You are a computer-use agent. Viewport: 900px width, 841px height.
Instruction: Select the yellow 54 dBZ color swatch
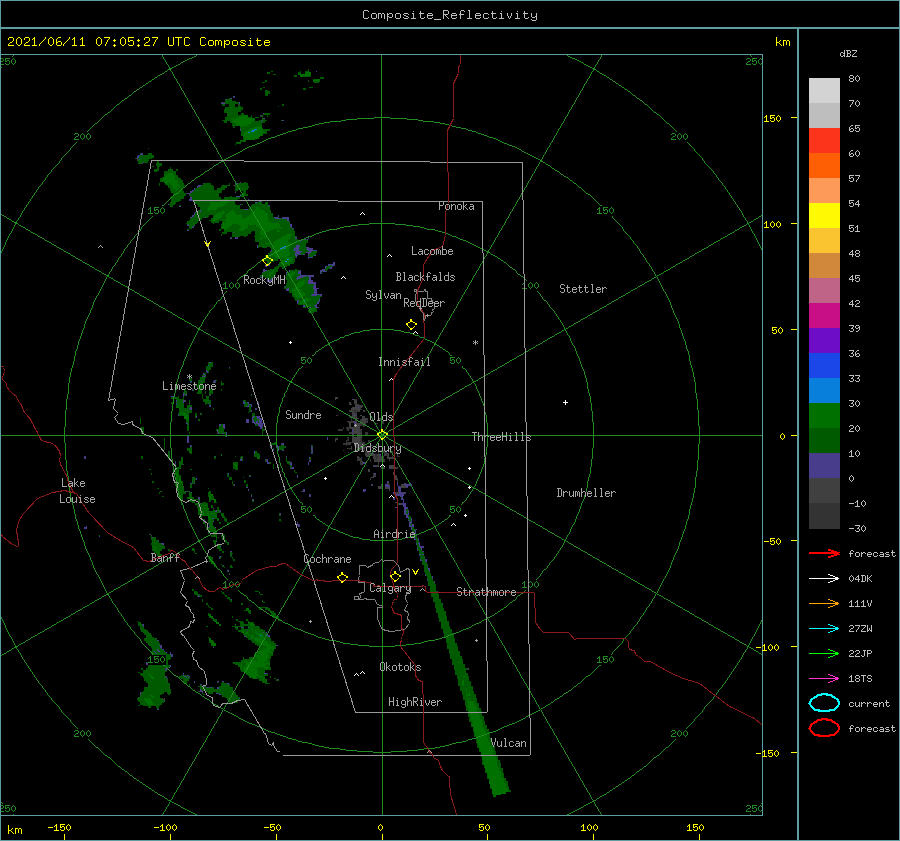coord(824,215)
